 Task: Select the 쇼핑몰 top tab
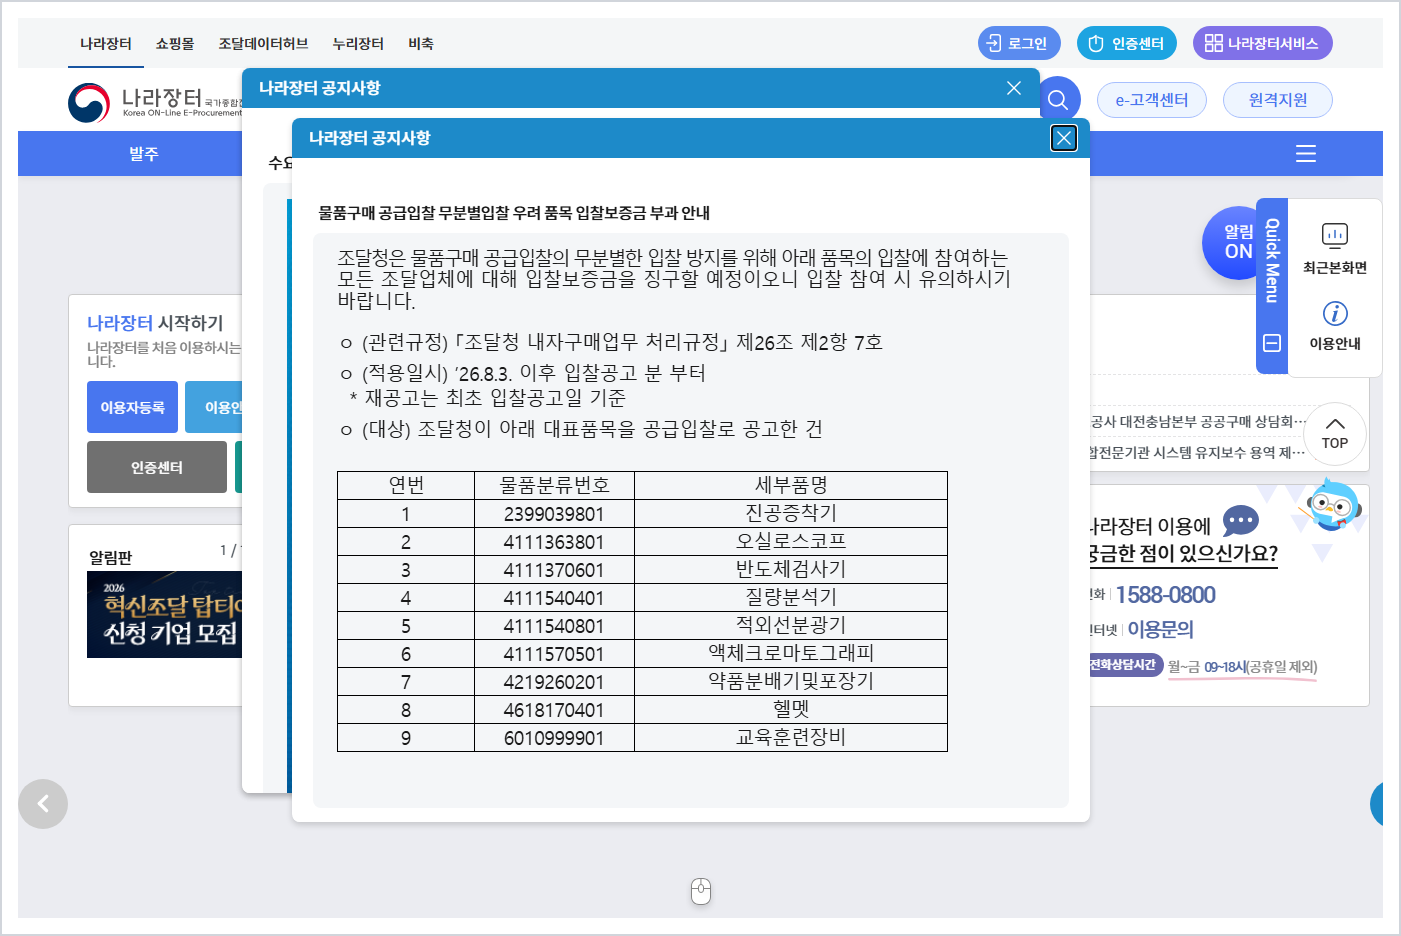point(175,44)
